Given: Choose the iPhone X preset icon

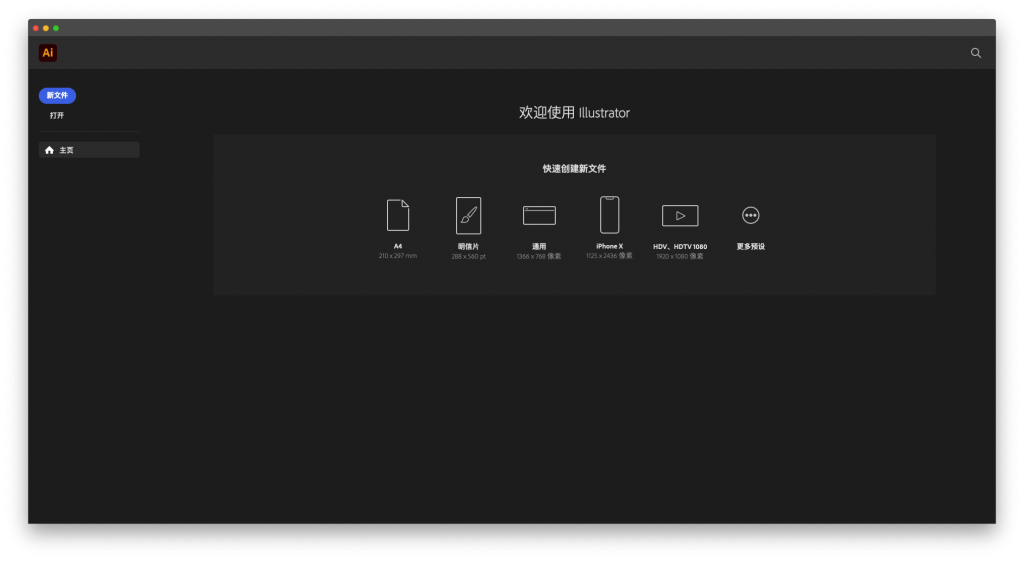Looking at the screenshot, I should (609, 215).
